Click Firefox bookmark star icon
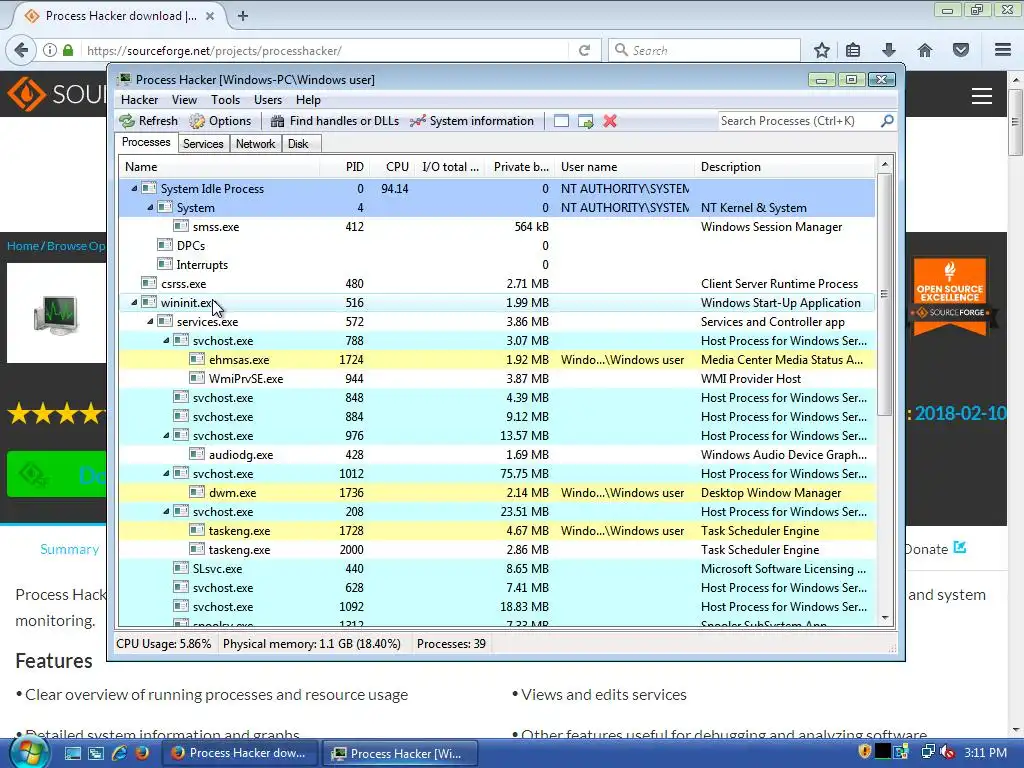 (x=822, y=50)
